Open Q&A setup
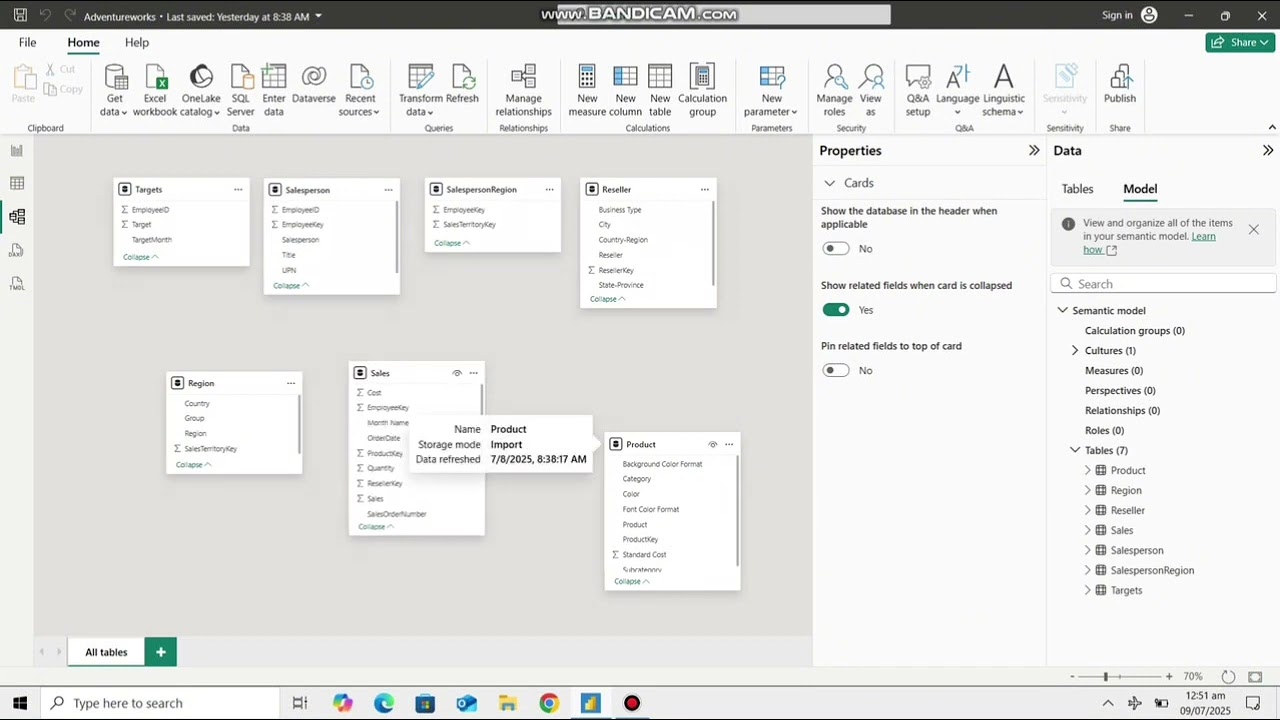This screenshot has width=1280, height=720. tap(918, 91)
